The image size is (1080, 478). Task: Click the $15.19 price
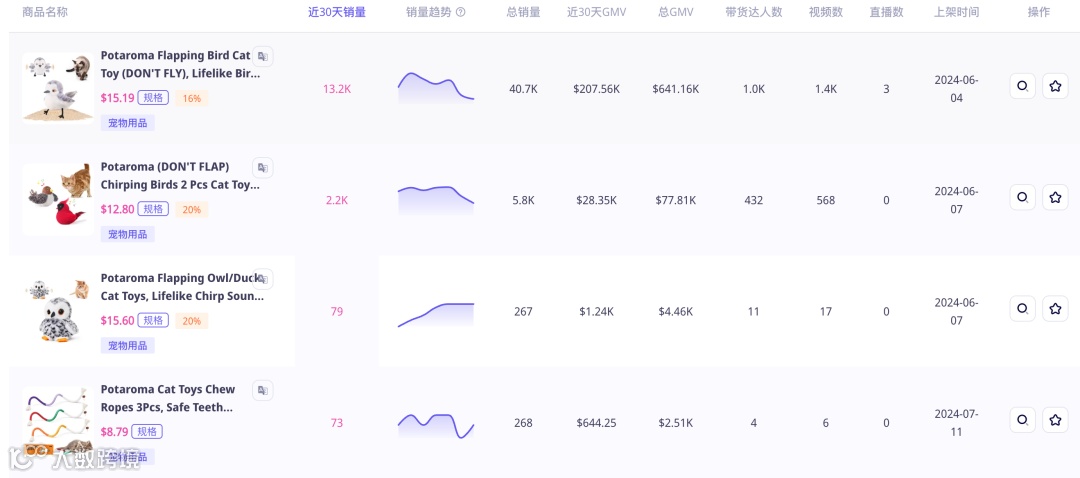pyautogui.click(x=117, y=98)
